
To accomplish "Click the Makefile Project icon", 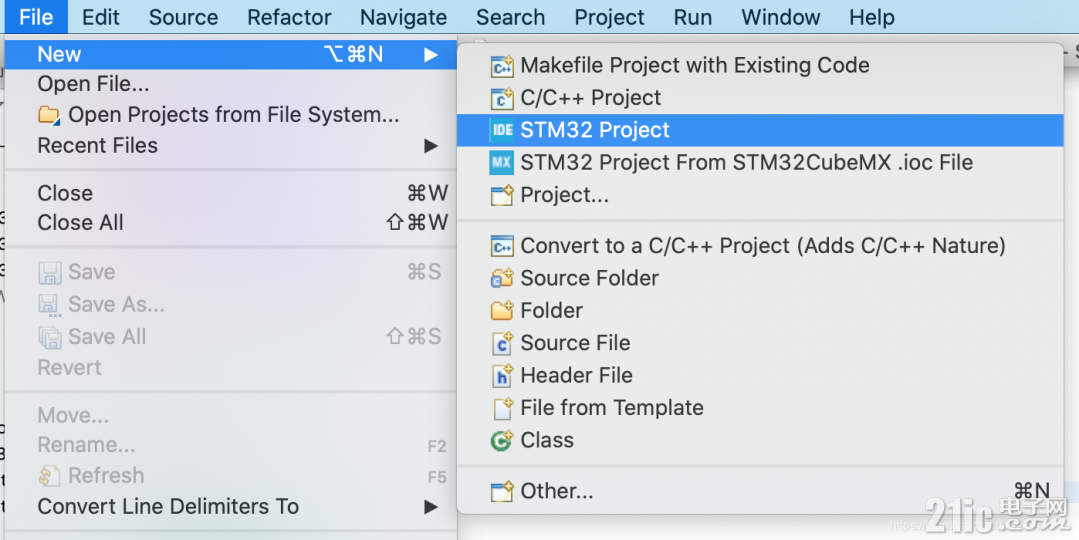I will [x=502, y=66].
